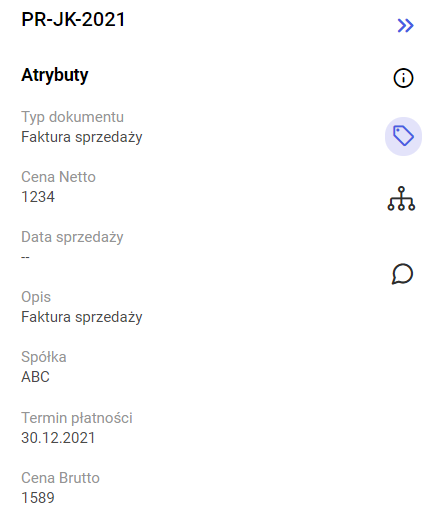Click the empty Data sprzedaży value dashes

26,257
